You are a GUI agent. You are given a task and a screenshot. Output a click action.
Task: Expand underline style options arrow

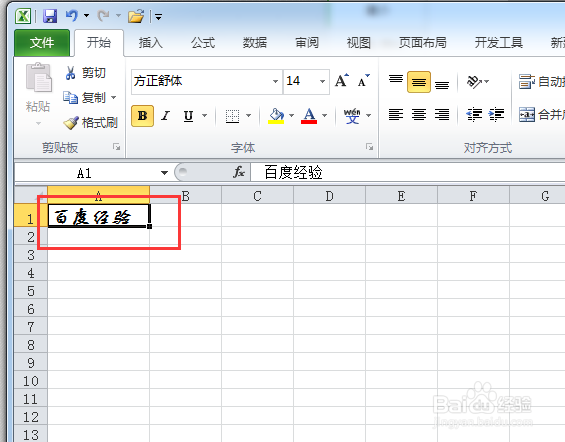coord(204,116)
